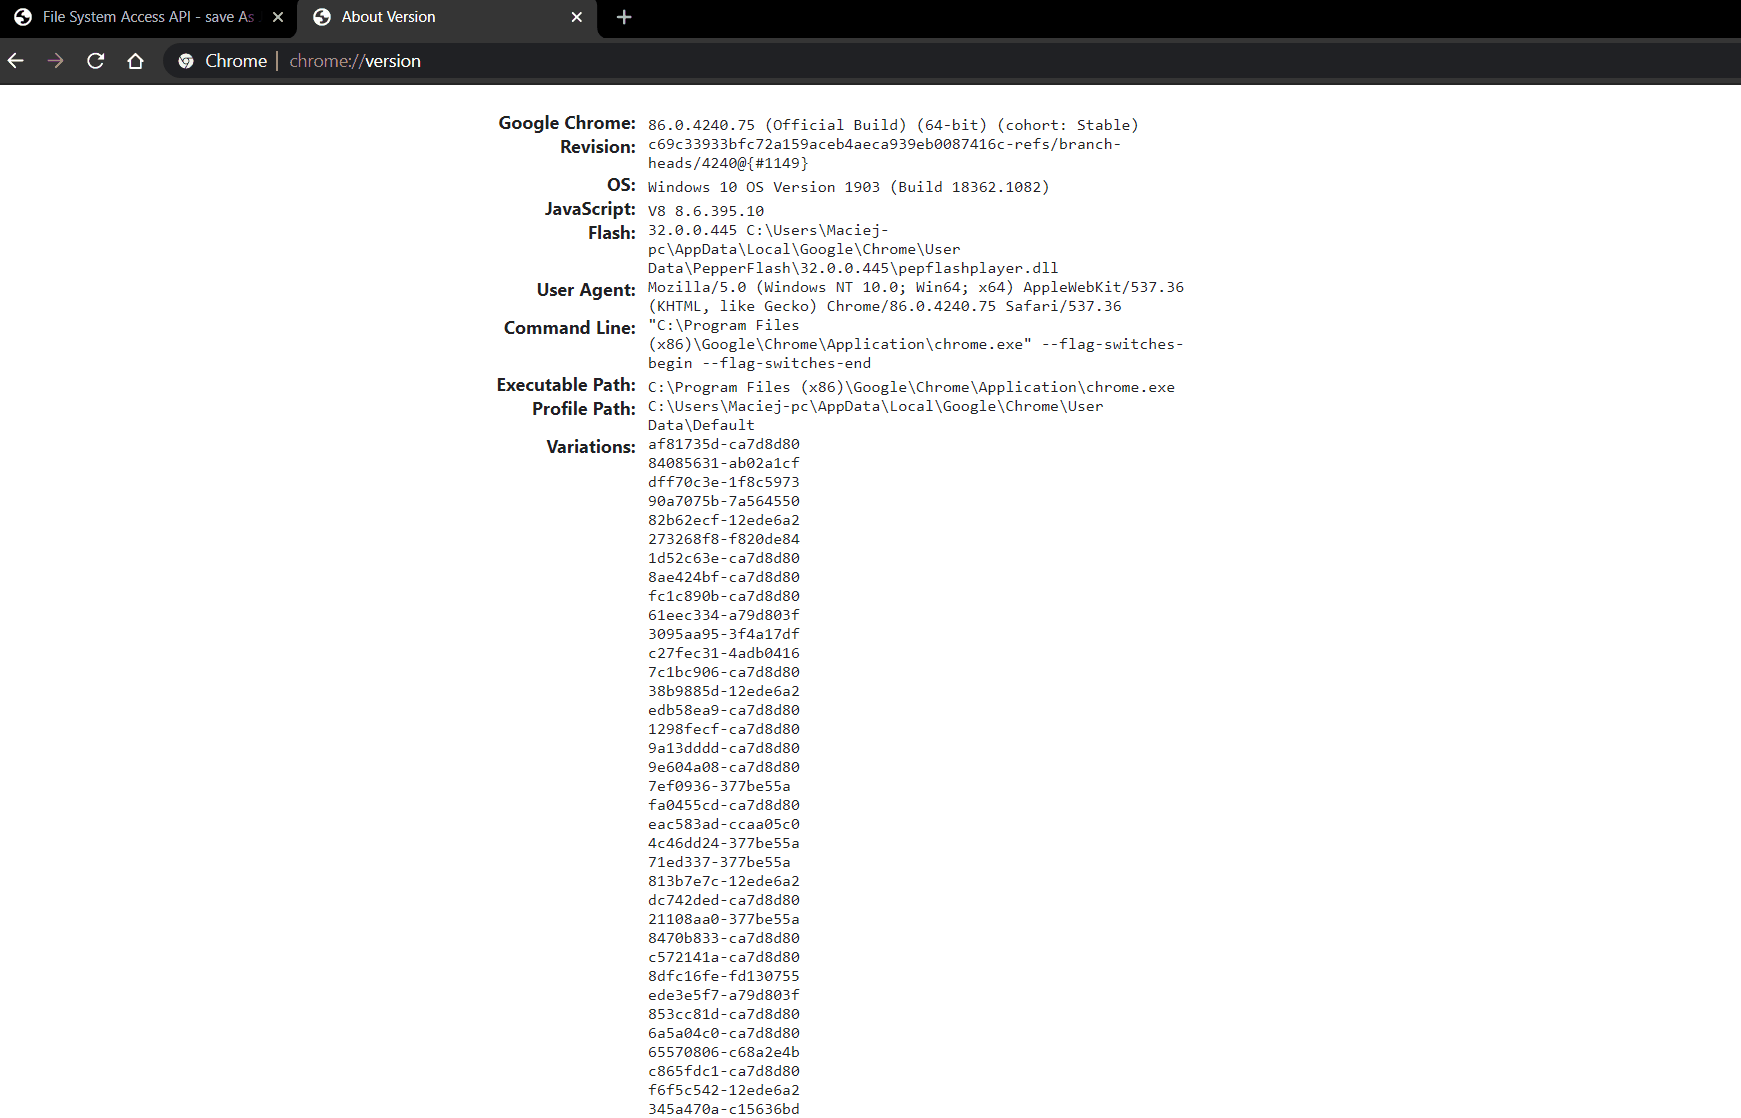The height and width of the screenshot is (1118, 1741).
Task: Reload the chrome://version page
Action: click(96, 61)
